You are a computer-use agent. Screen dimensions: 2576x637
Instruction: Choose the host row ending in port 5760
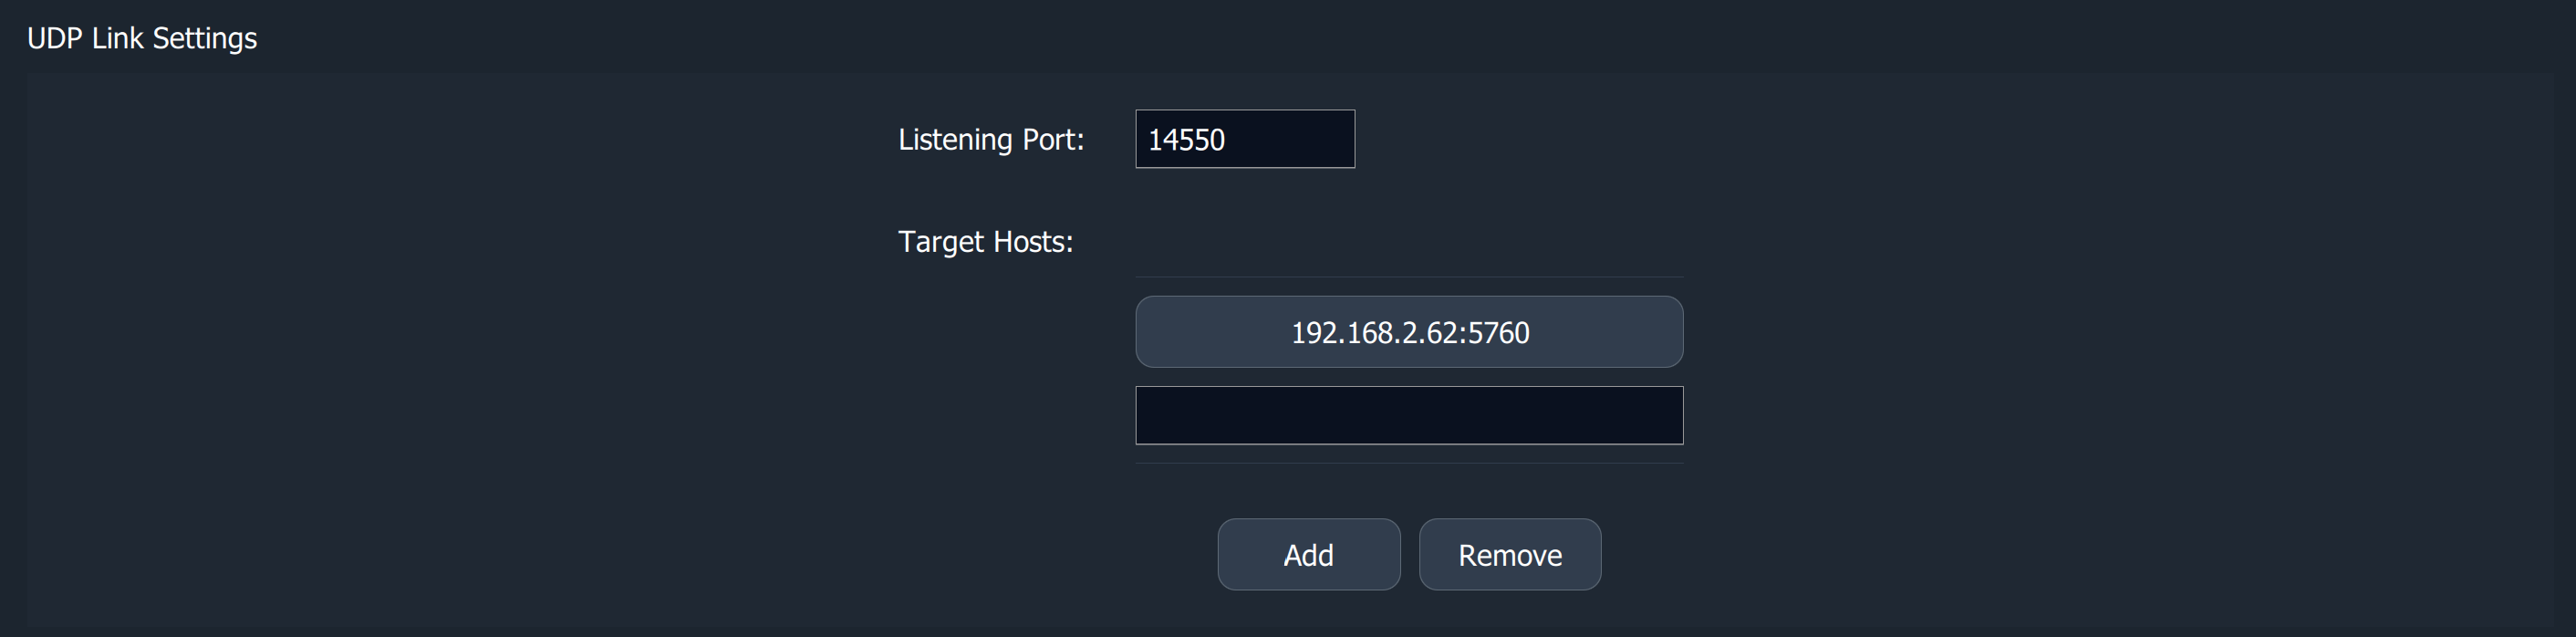pyautogui.click(x=1408, y=332)
